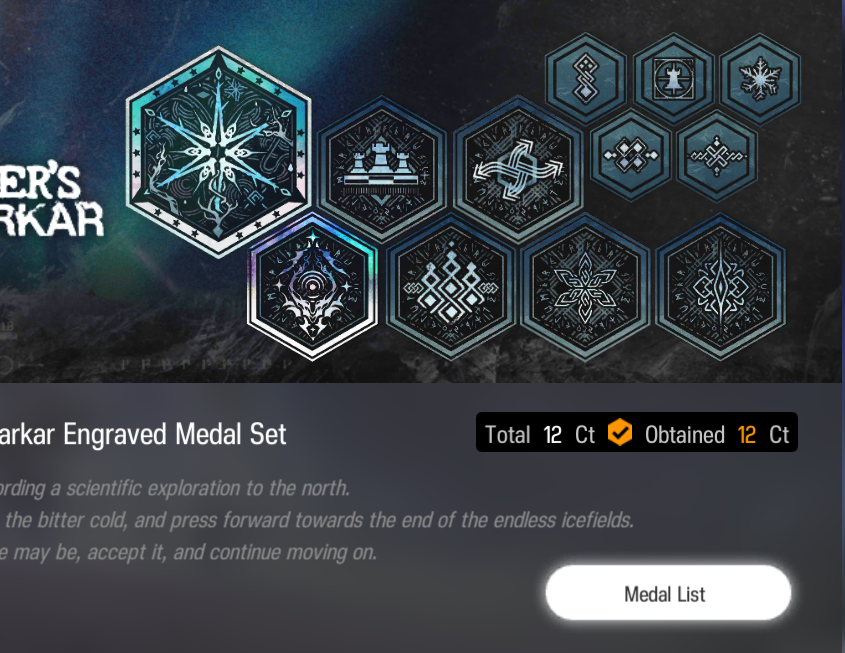Image resolution: width=845 pixels, height=653 pixels.
Task: Select the chess castle rooks medal
Action: 382,168
